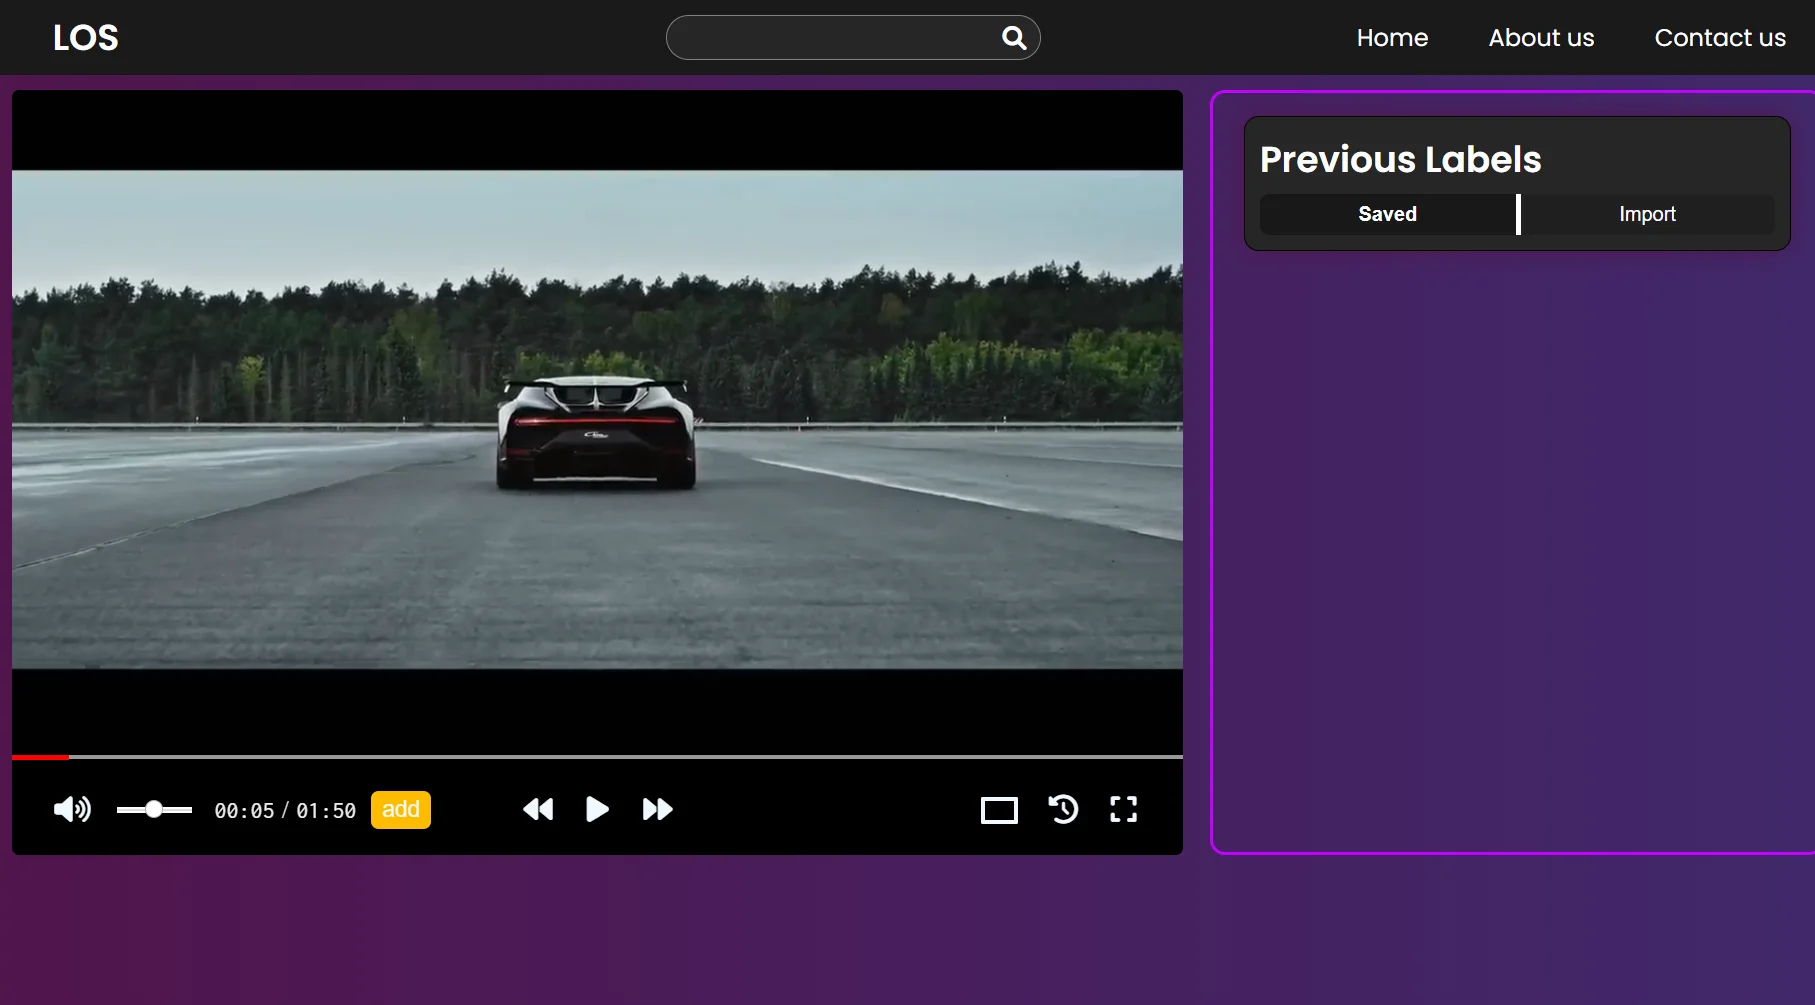Image resolution: width=1815 pixels, height=1005 pixels.
Task: Click the rewind double-arrow button
Action: tap(538, 809)
